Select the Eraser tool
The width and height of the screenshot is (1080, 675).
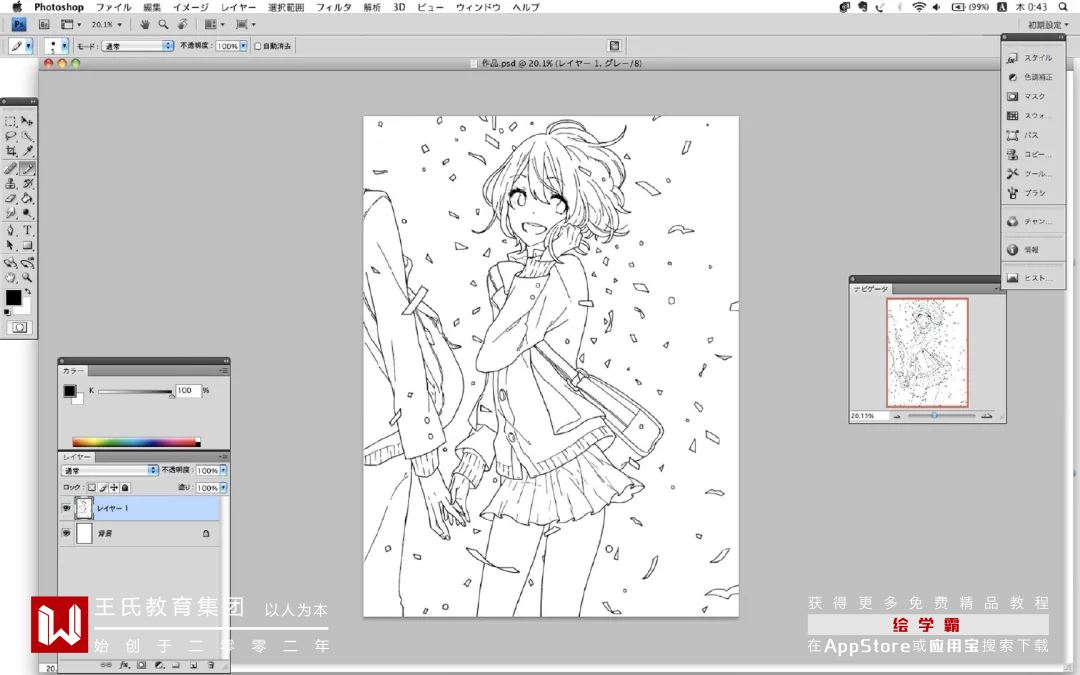click(10, 198)
